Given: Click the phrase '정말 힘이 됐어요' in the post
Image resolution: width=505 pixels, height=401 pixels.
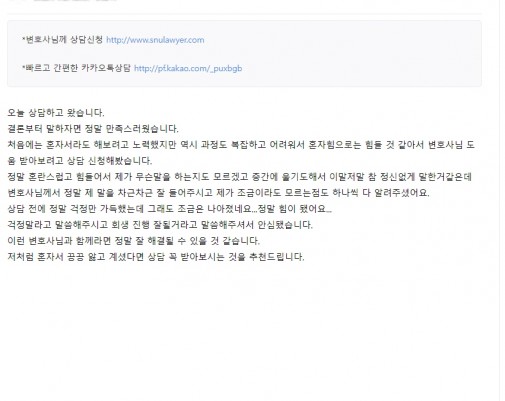Looking at the screenshot, I should 292,209.
